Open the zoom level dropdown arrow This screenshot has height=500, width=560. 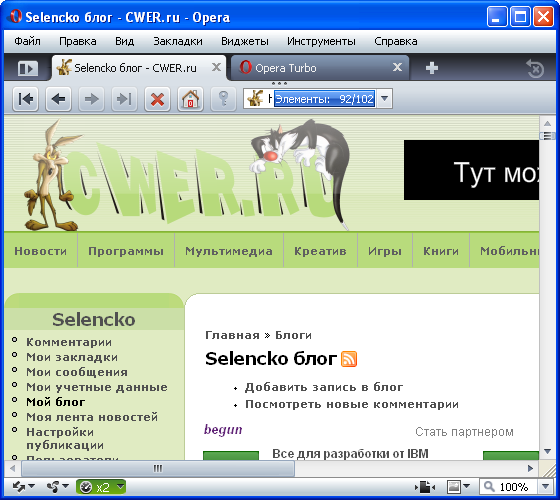pyautogui.click(x=545, y=486)
